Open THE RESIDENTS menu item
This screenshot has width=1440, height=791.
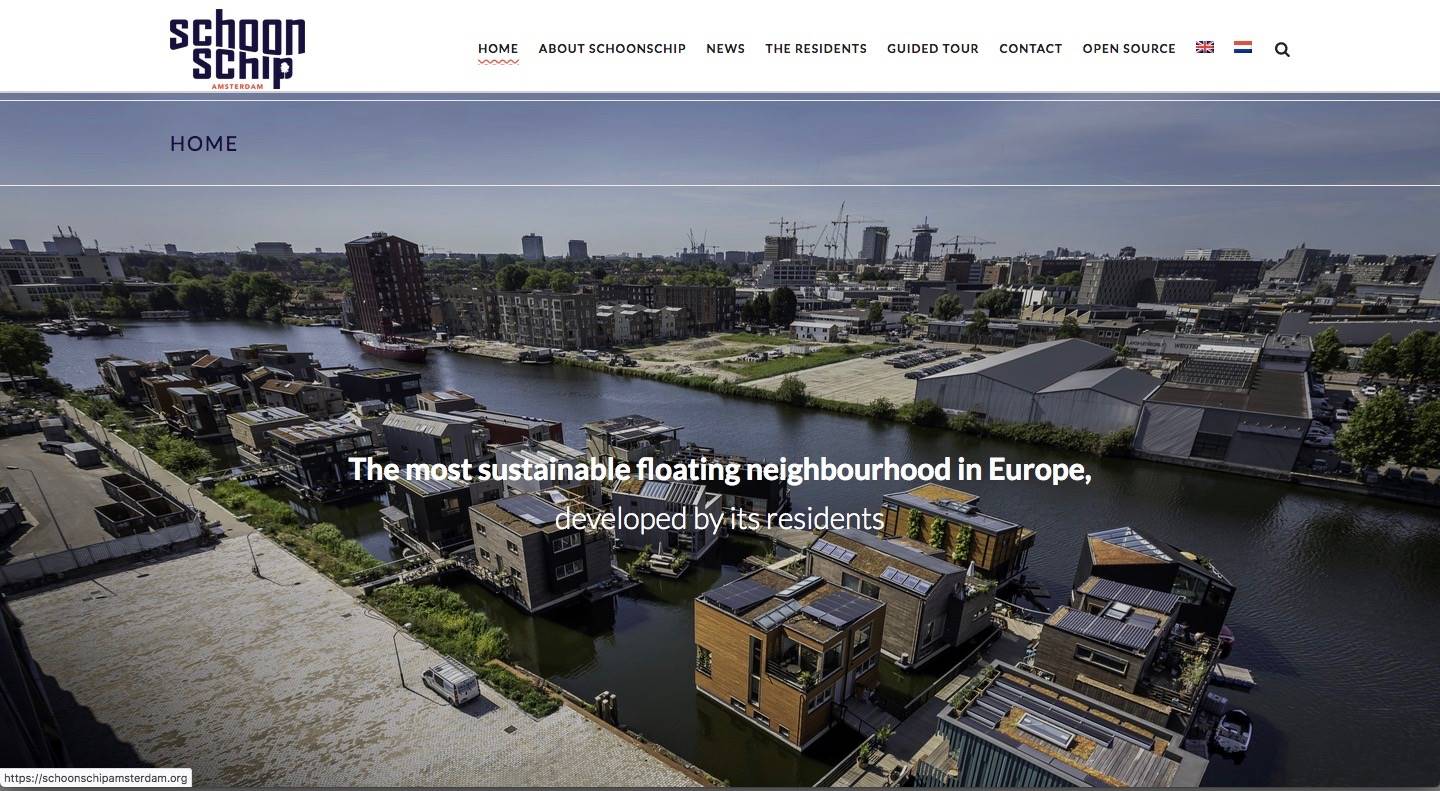pyautogui.click(x=816, y=48)
